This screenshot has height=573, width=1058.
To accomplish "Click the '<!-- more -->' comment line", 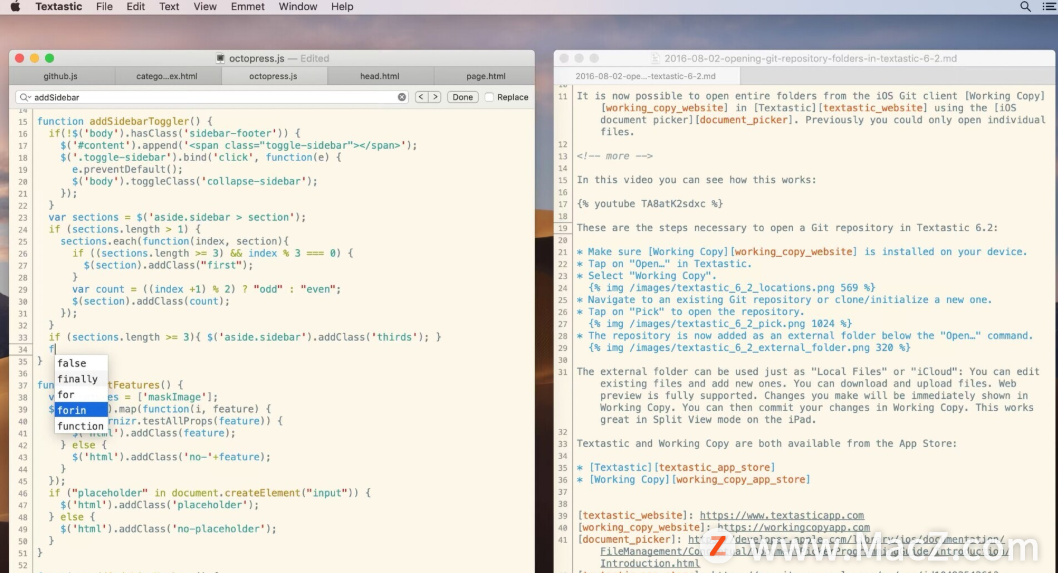I will (x=614, y=156).
